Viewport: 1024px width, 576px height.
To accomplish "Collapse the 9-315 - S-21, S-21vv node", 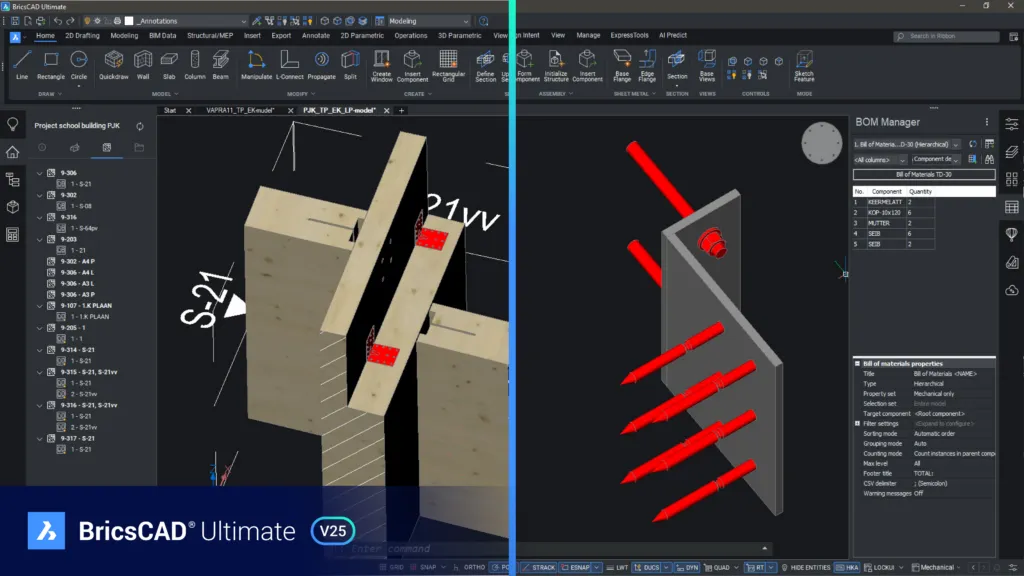I will pyautogui.click(x=40, y=372).
